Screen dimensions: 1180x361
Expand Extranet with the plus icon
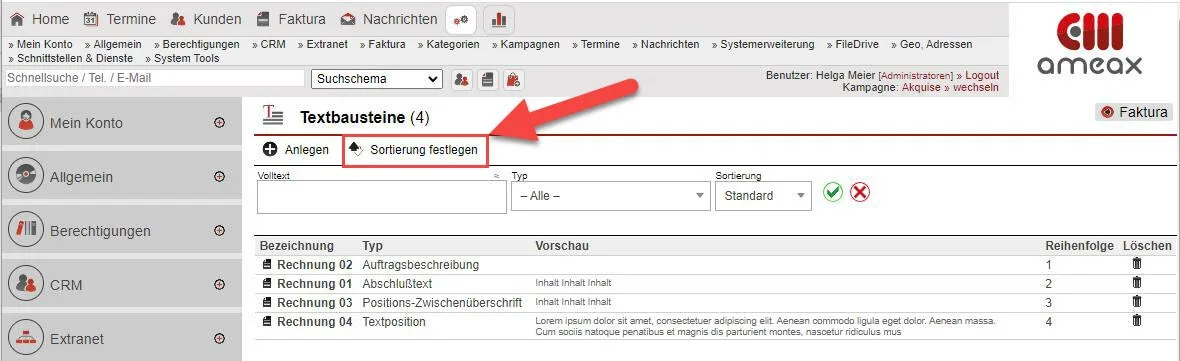(x=220, y=338)
